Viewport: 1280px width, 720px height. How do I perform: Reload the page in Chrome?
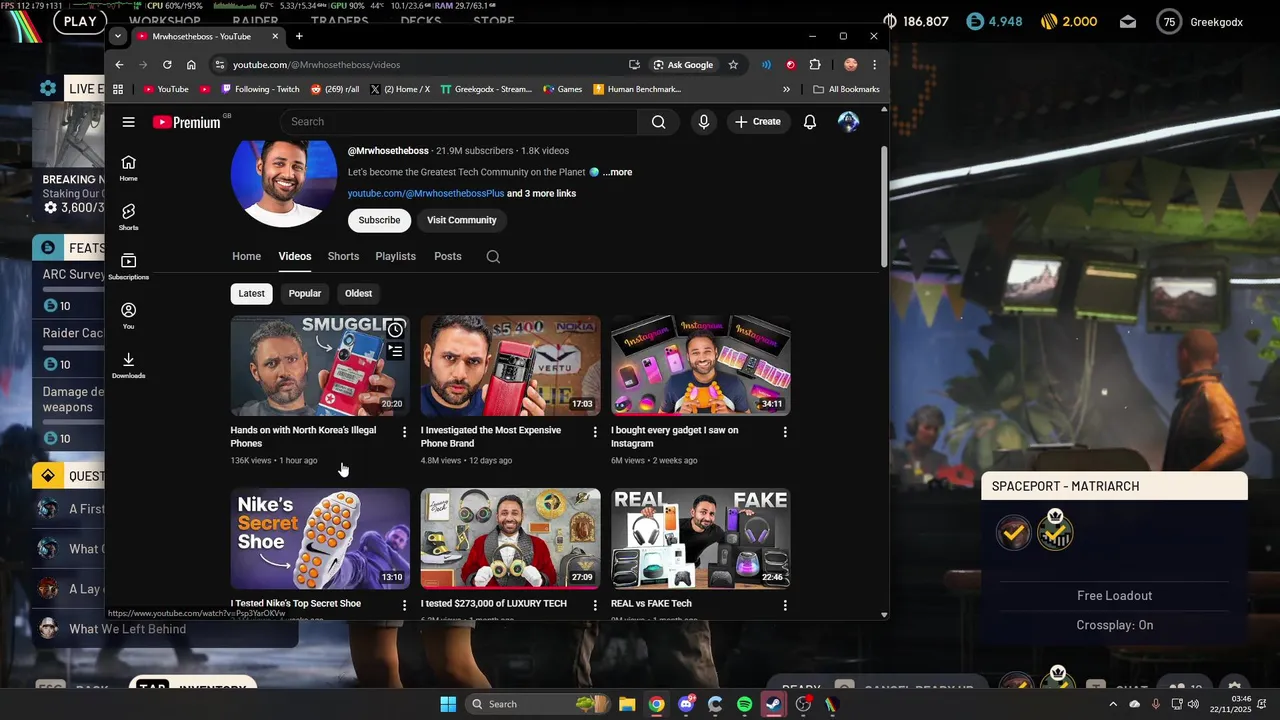(x=167, y=65)
